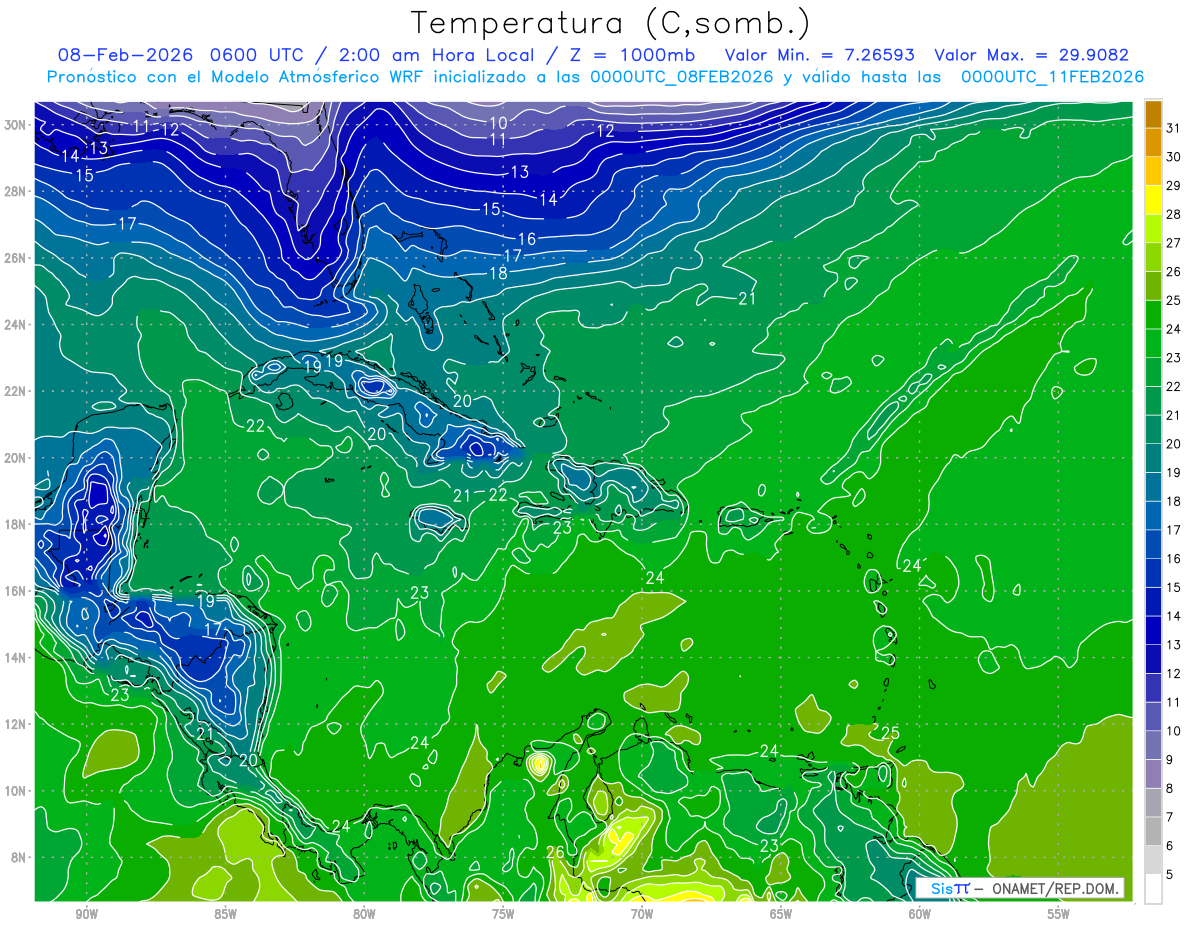Screen dimensions: 1200x927
Task: Click the 90W longitude axis label
Action: [86, 914]
